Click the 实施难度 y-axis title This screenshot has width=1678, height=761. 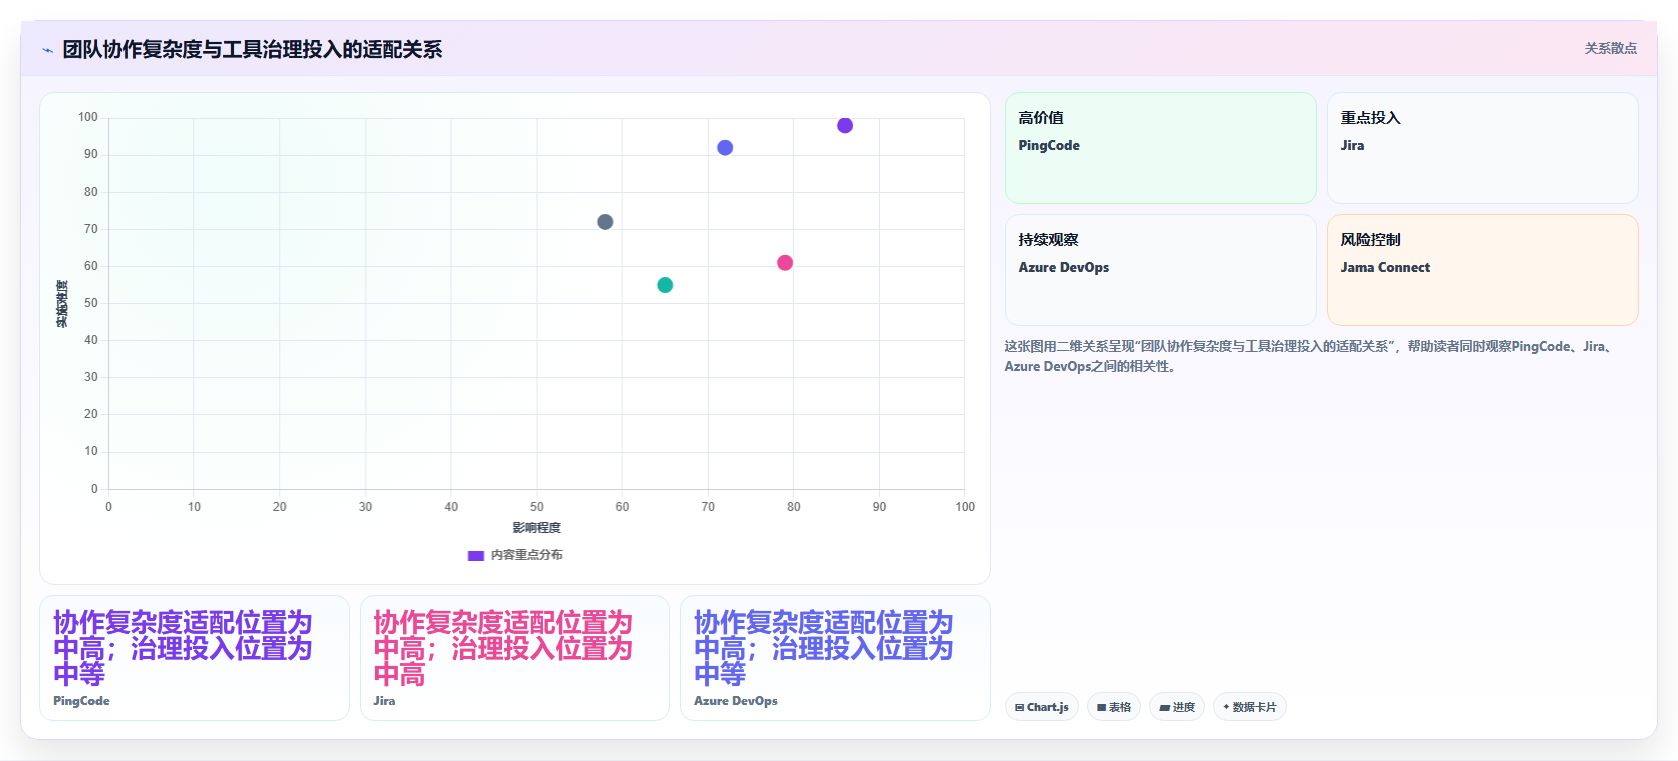(x=62, y=304)
